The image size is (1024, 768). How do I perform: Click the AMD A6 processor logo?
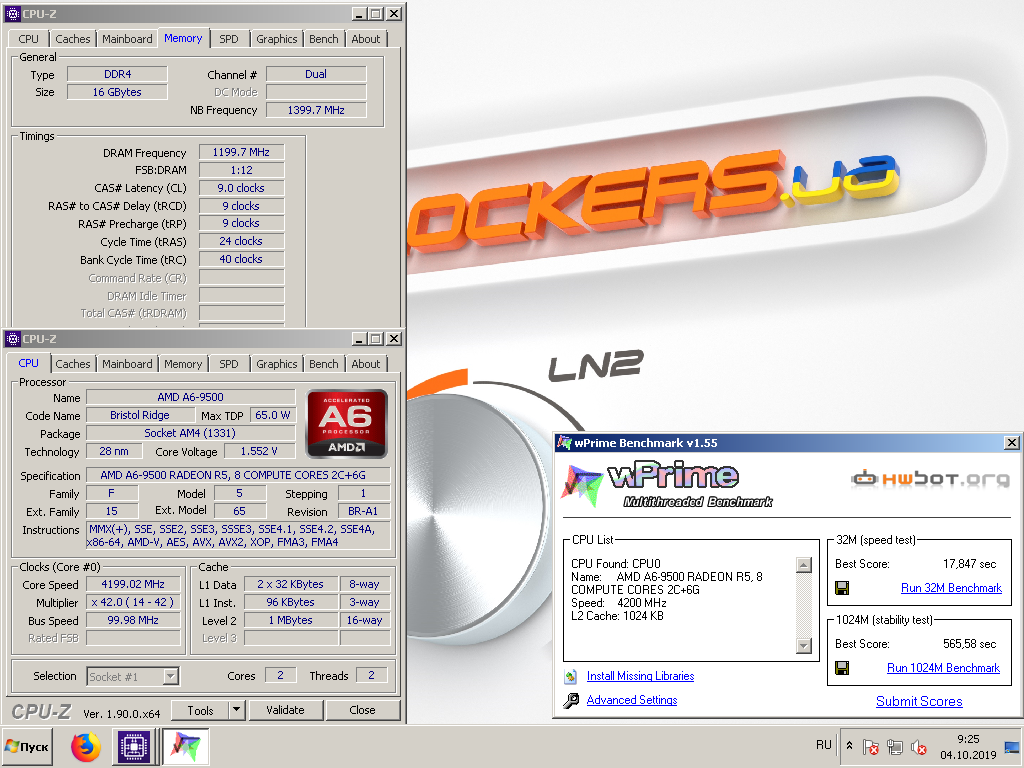(347, 423)
